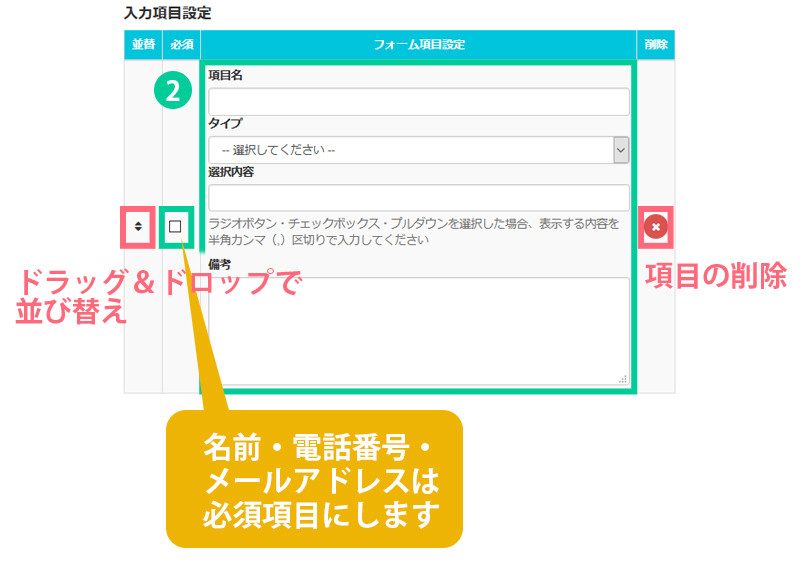Click into the 選択内容 input field
The height and width of the screenshot is (562, 800).
[x=418, y=197]
